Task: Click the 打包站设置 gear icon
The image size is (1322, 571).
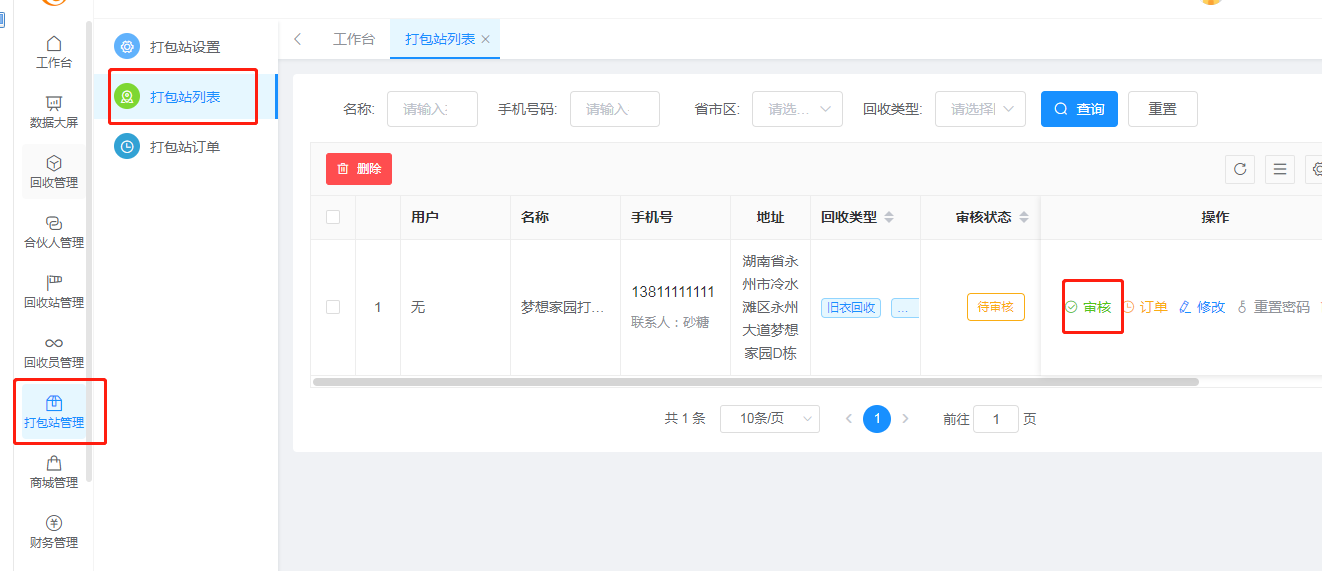Action: pyautogui.click(x=127, y=46)
